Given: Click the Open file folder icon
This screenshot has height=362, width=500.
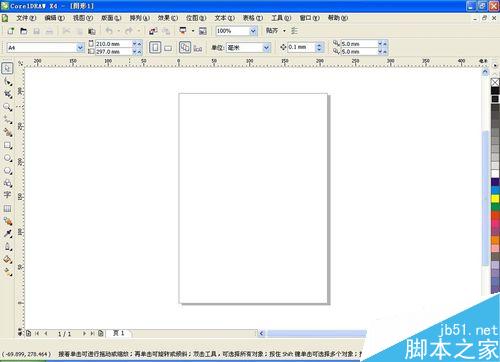Looking at the screenshot, I should 23,31.
